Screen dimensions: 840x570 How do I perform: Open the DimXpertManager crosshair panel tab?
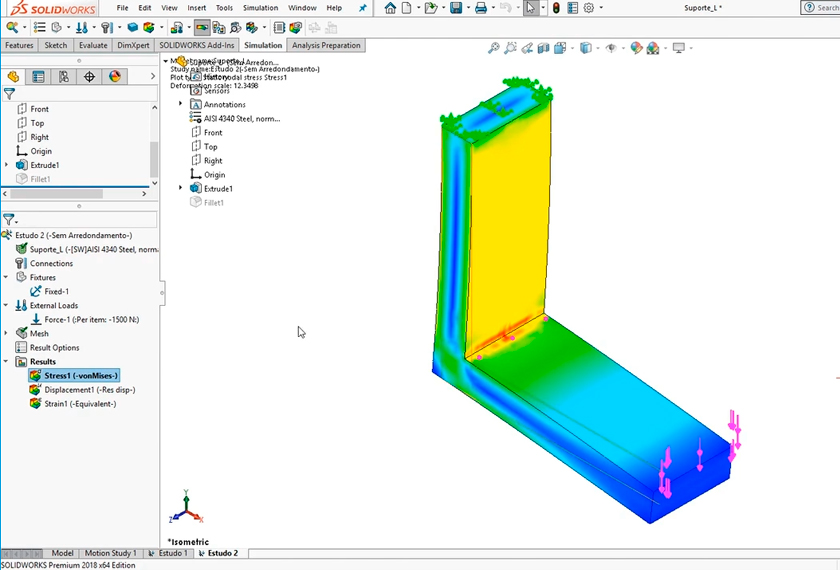(x=89, y=76)
